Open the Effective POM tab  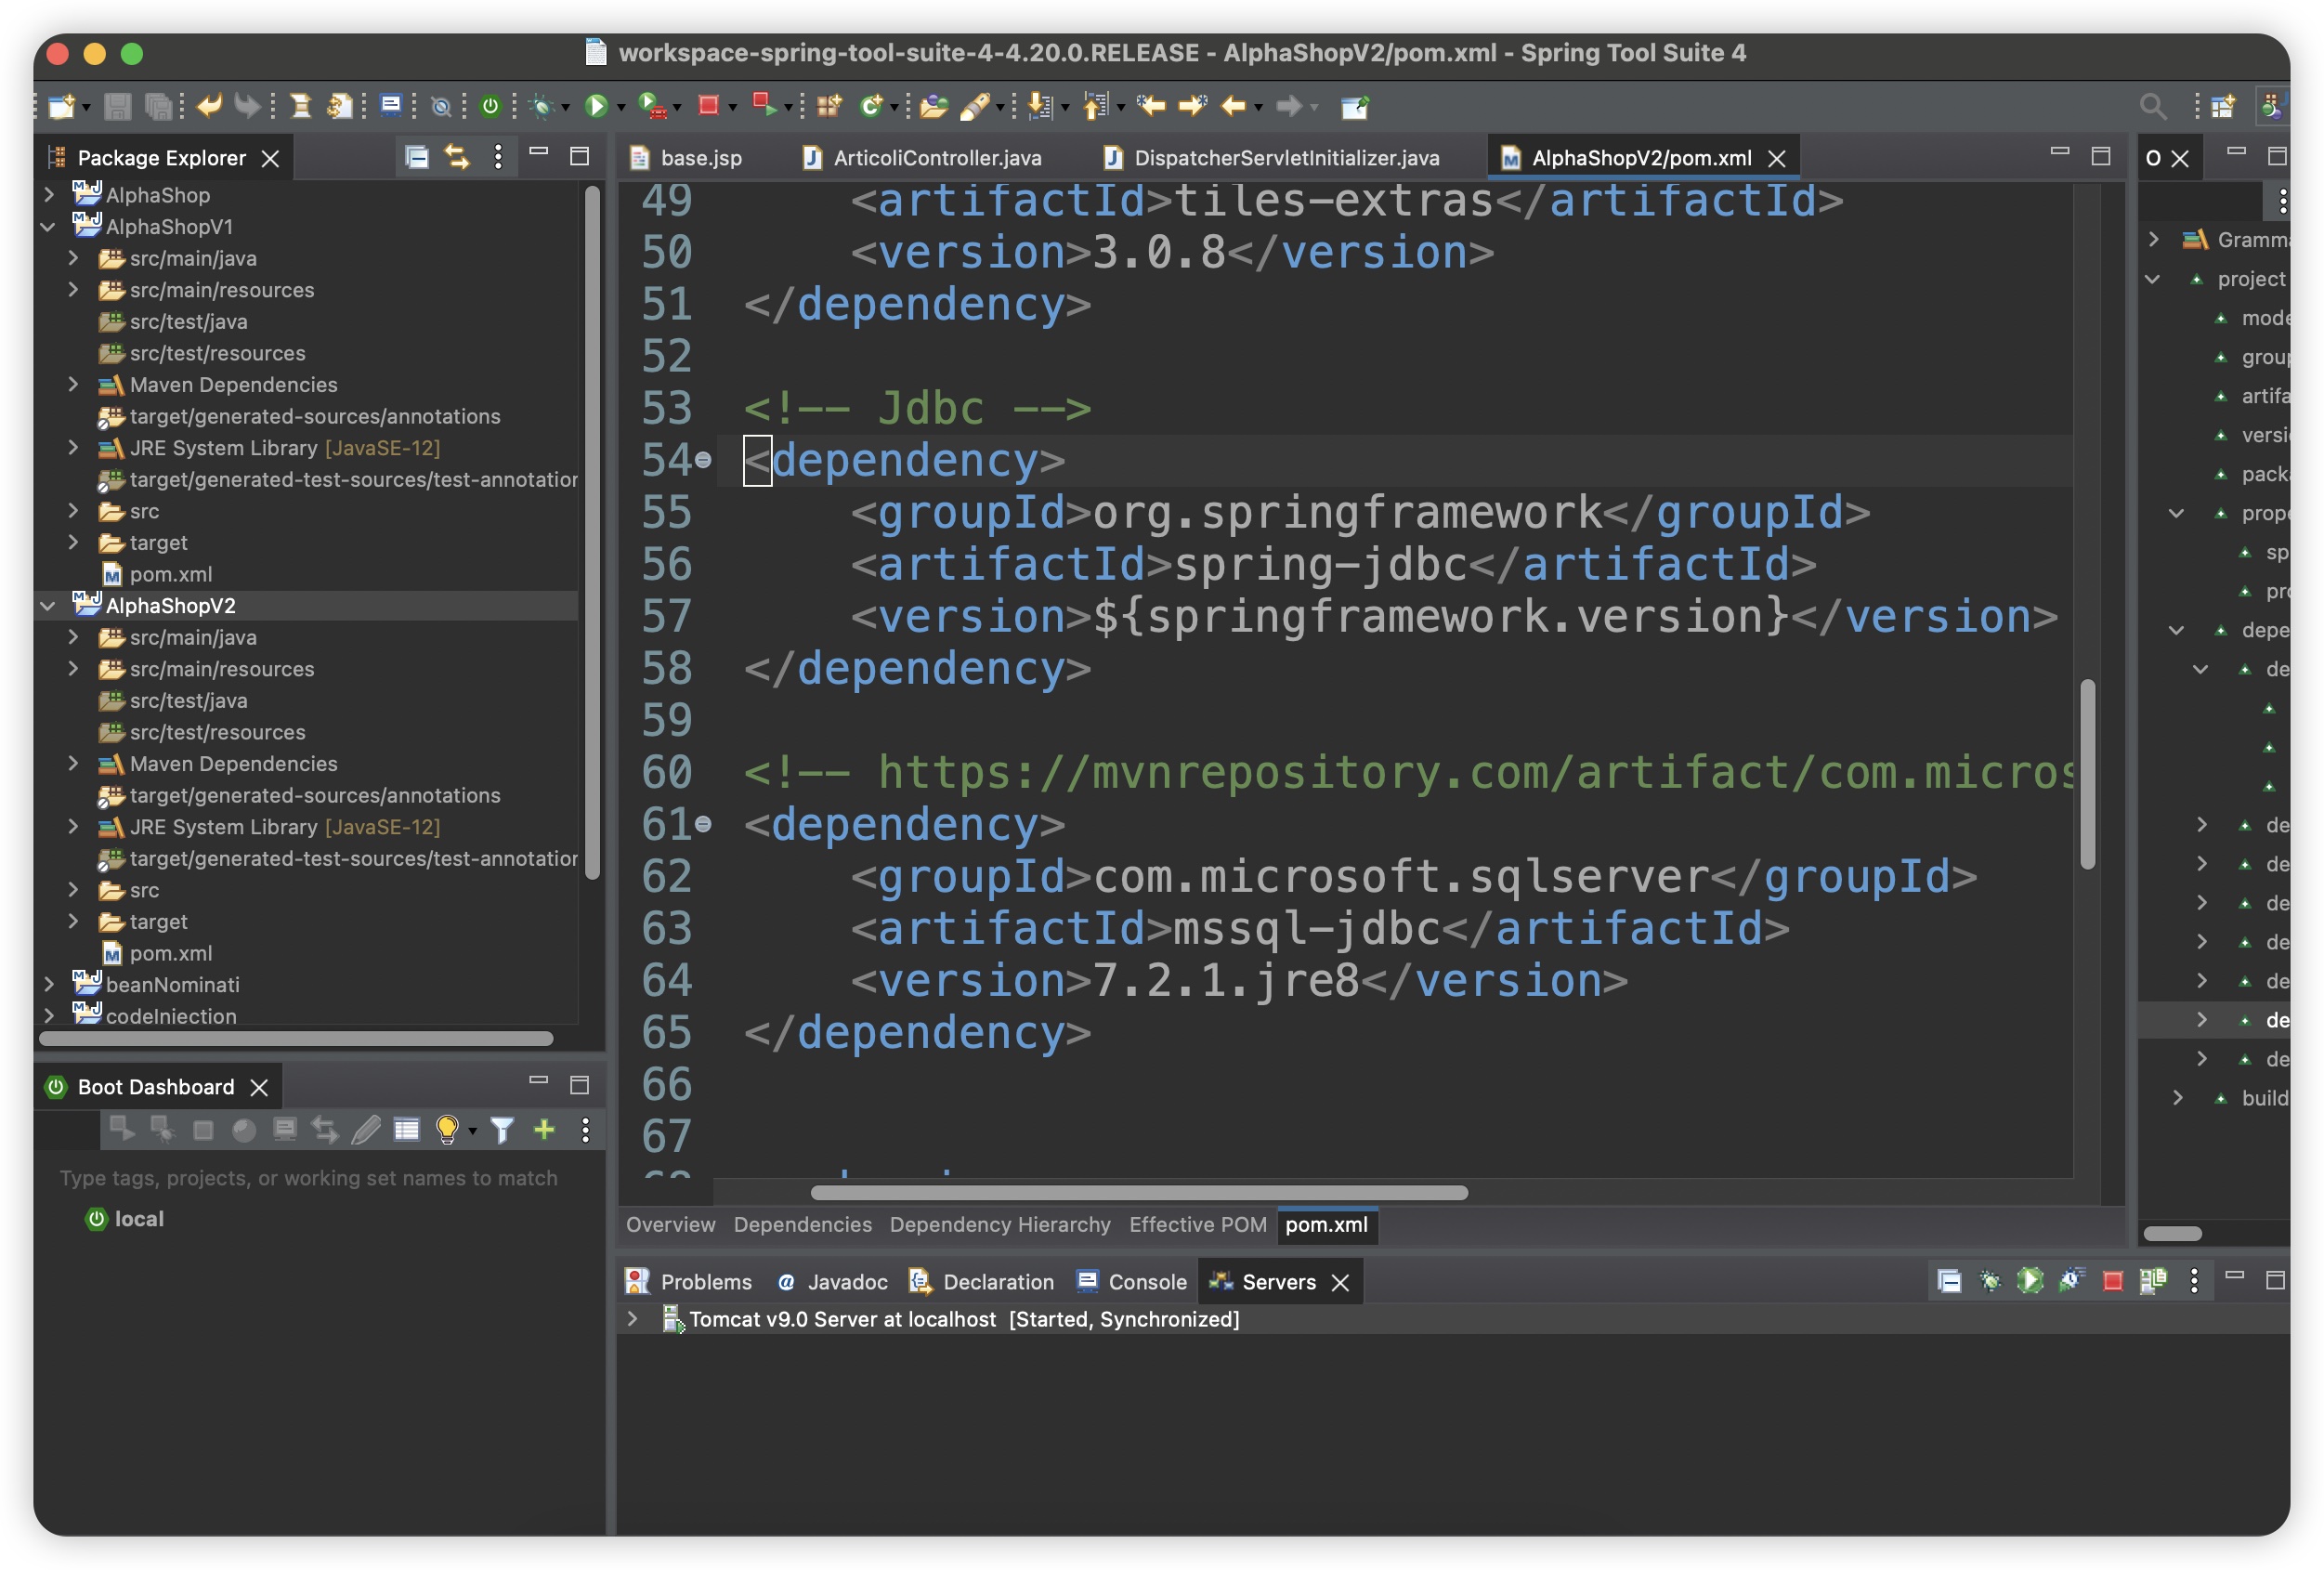coord(1197,1225)
